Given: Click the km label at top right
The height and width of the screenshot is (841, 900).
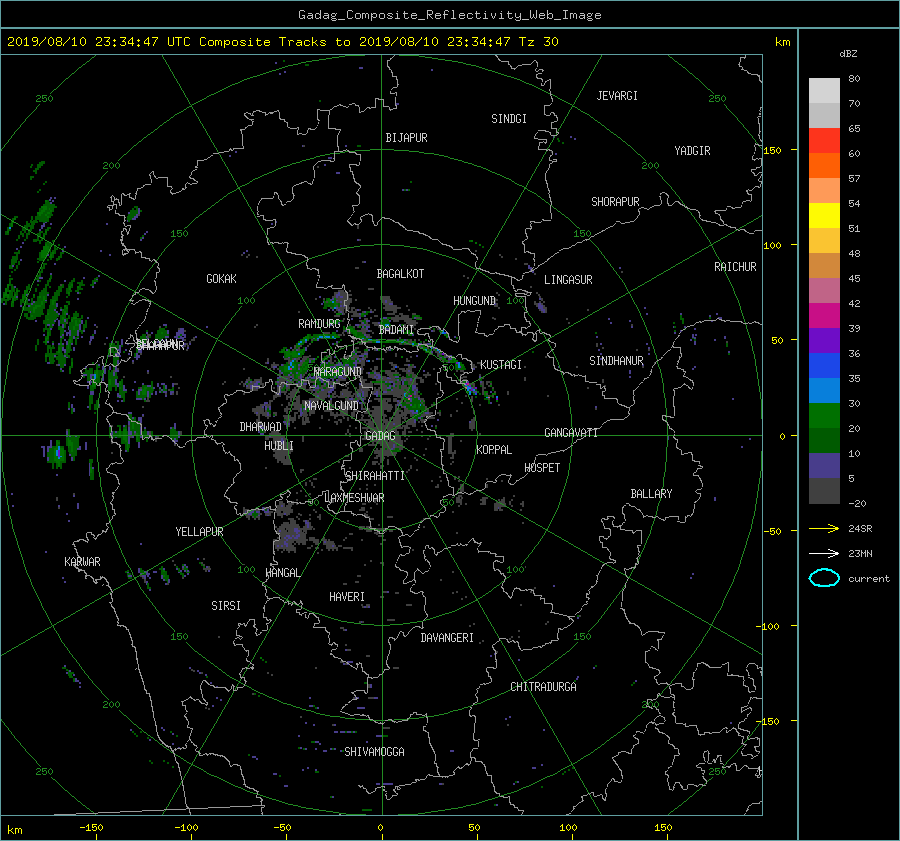Looking at the screenshot, I should pyautogui.click(x=782, y=42).
